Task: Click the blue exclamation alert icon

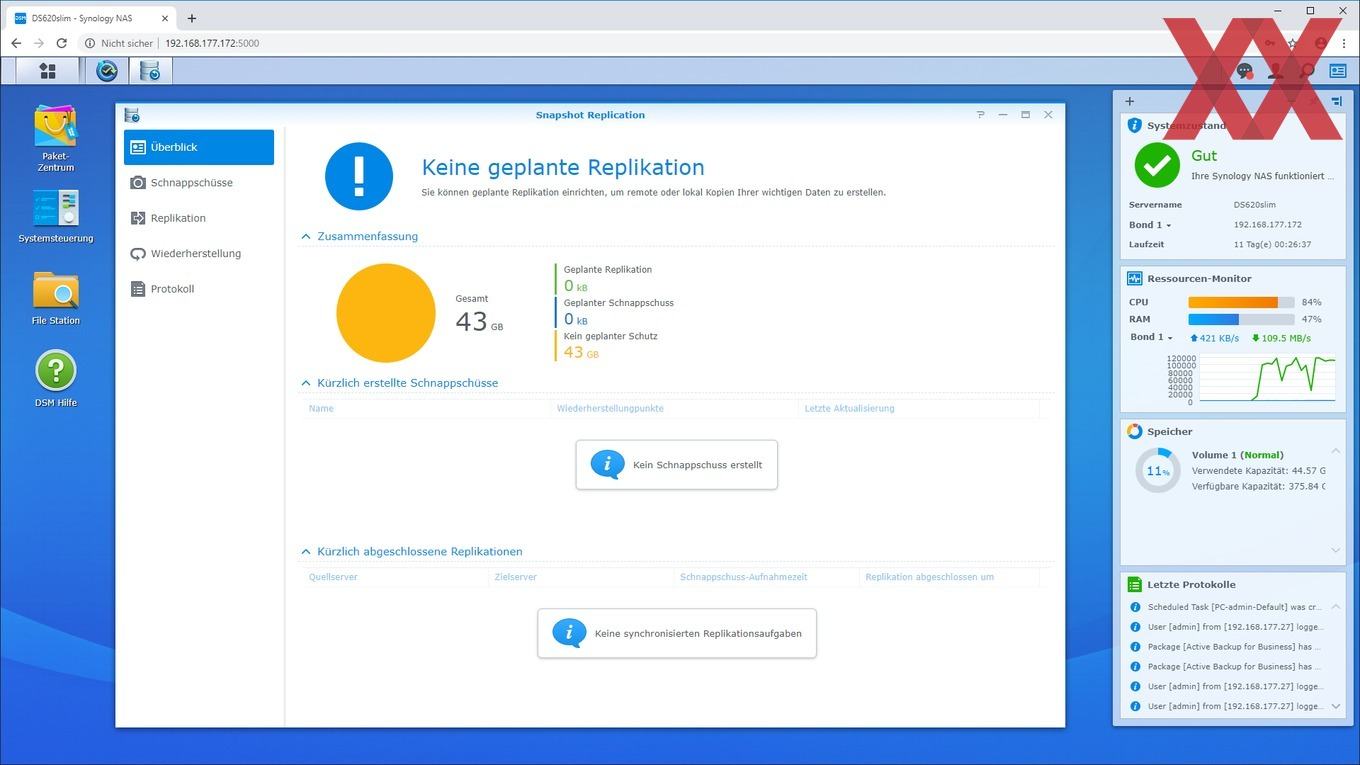Action: tap(359, 176)
